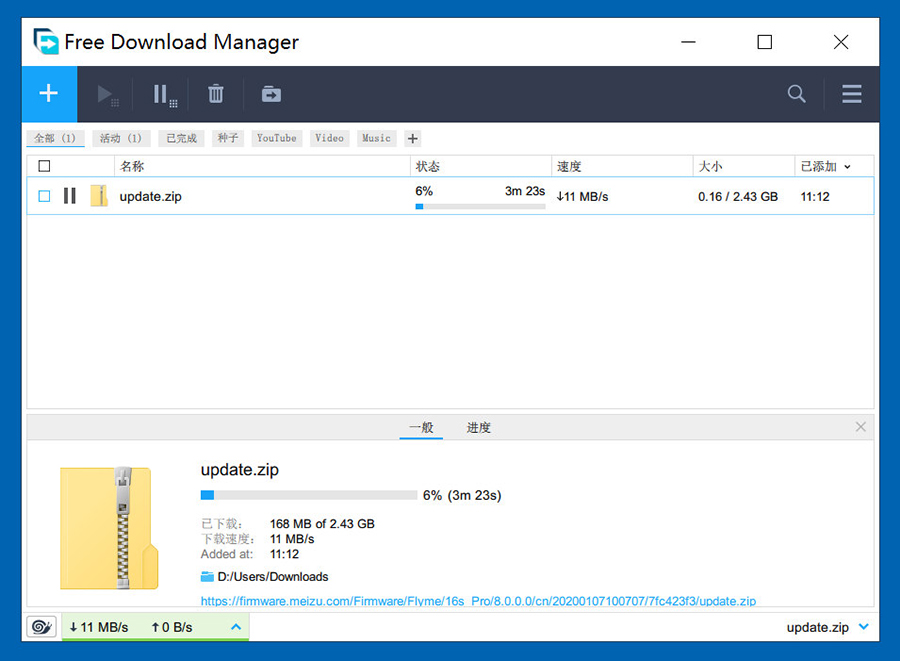Screen dimensions: 900x661
Task: Start all downloads with play icon
Action: point(106,95)
